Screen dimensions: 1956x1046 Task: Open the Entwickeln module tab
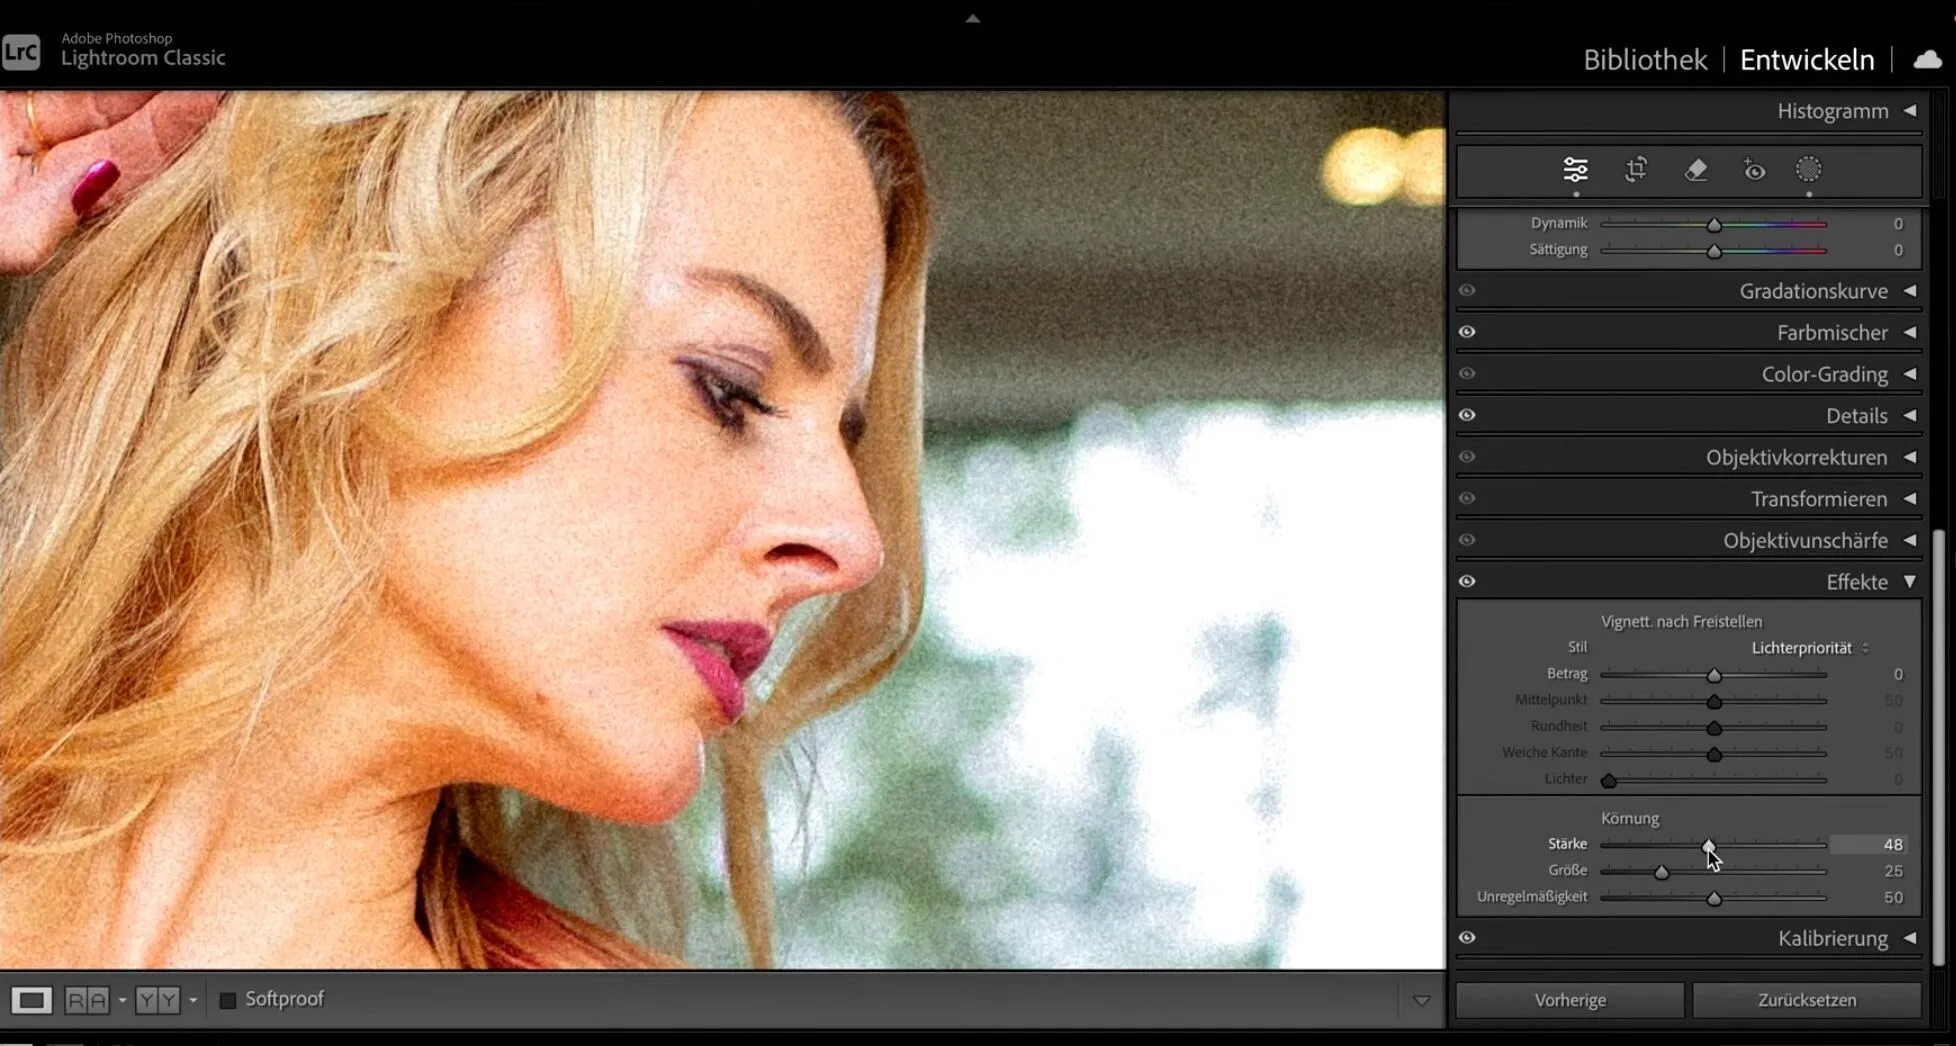(x=1807, y=60)
